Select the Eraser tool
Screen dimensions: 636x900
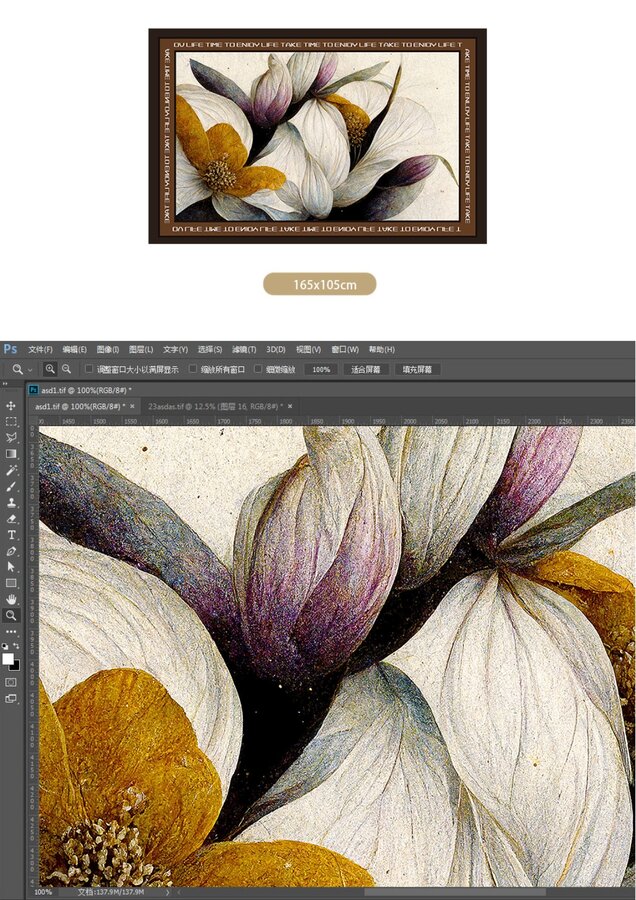11,519
